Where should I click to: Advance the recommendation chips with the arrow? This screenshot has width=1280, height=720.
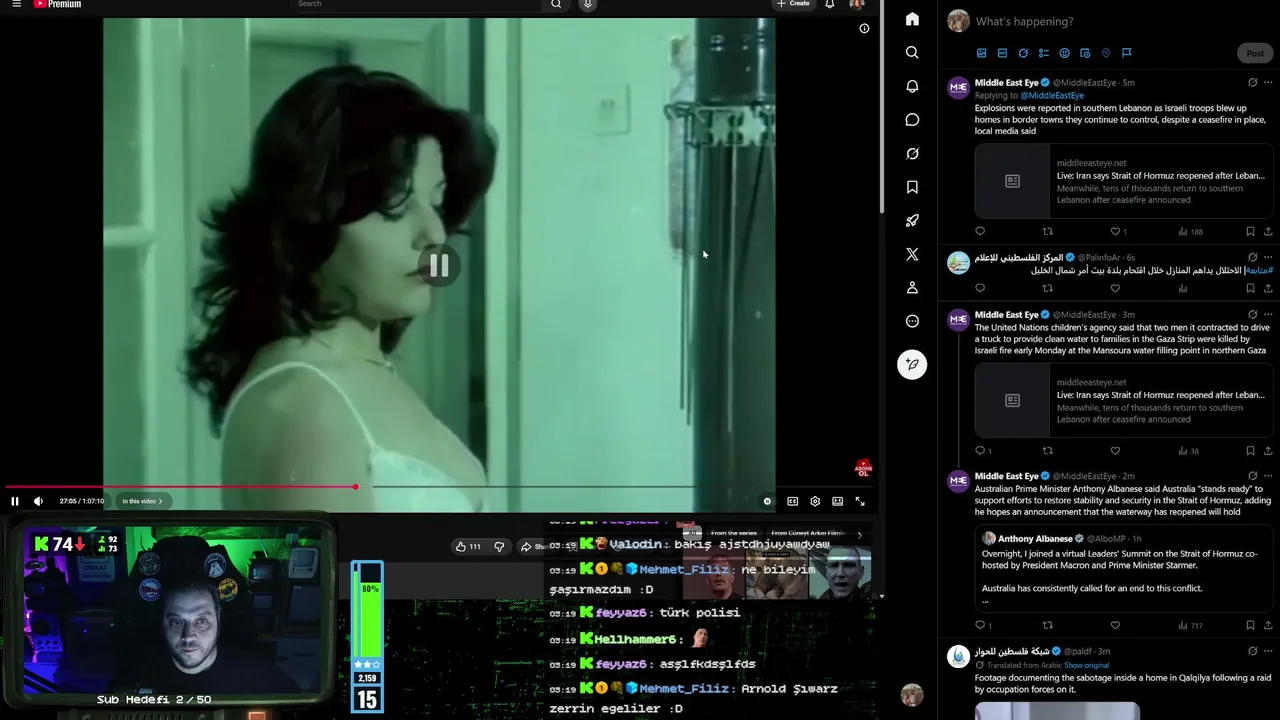859,535
